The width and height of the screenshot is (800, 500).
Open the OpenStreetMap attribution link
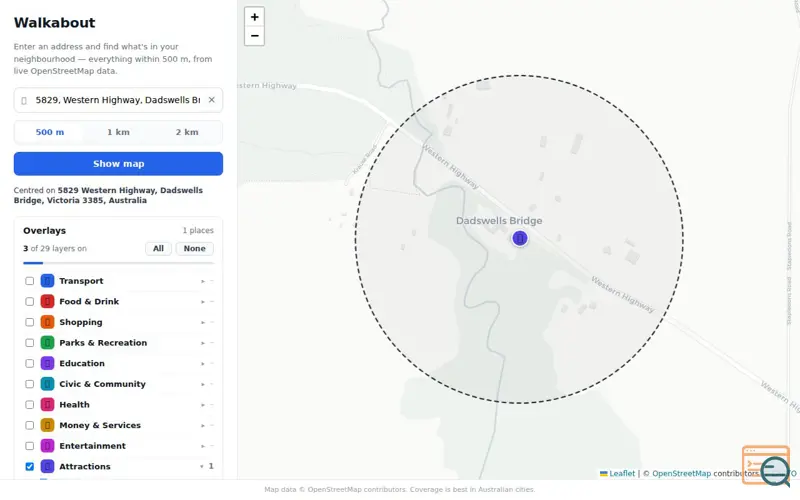(x=681, y=473)
